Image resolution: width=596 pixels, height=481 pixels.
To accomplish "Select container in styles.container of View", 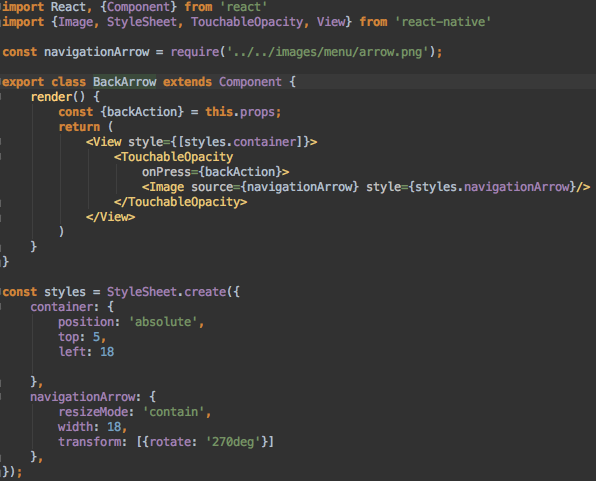I will point(265,142).
